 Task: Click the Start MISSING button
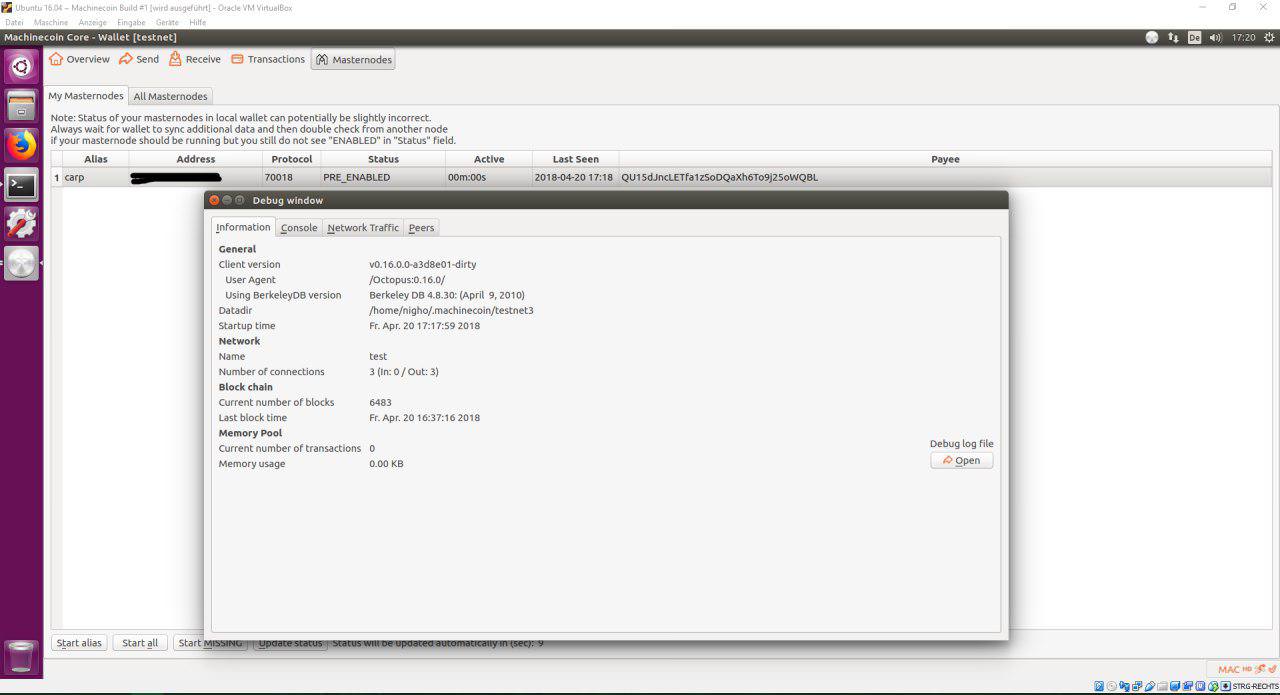tap(209, 643)
